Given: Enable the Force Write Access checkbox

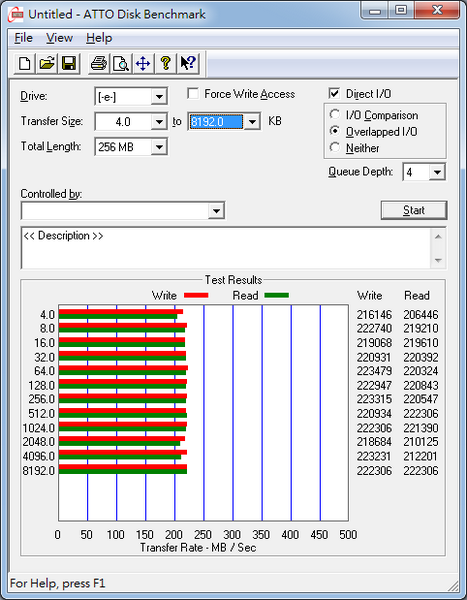Looking at the screenshot, I should point(193,94).
